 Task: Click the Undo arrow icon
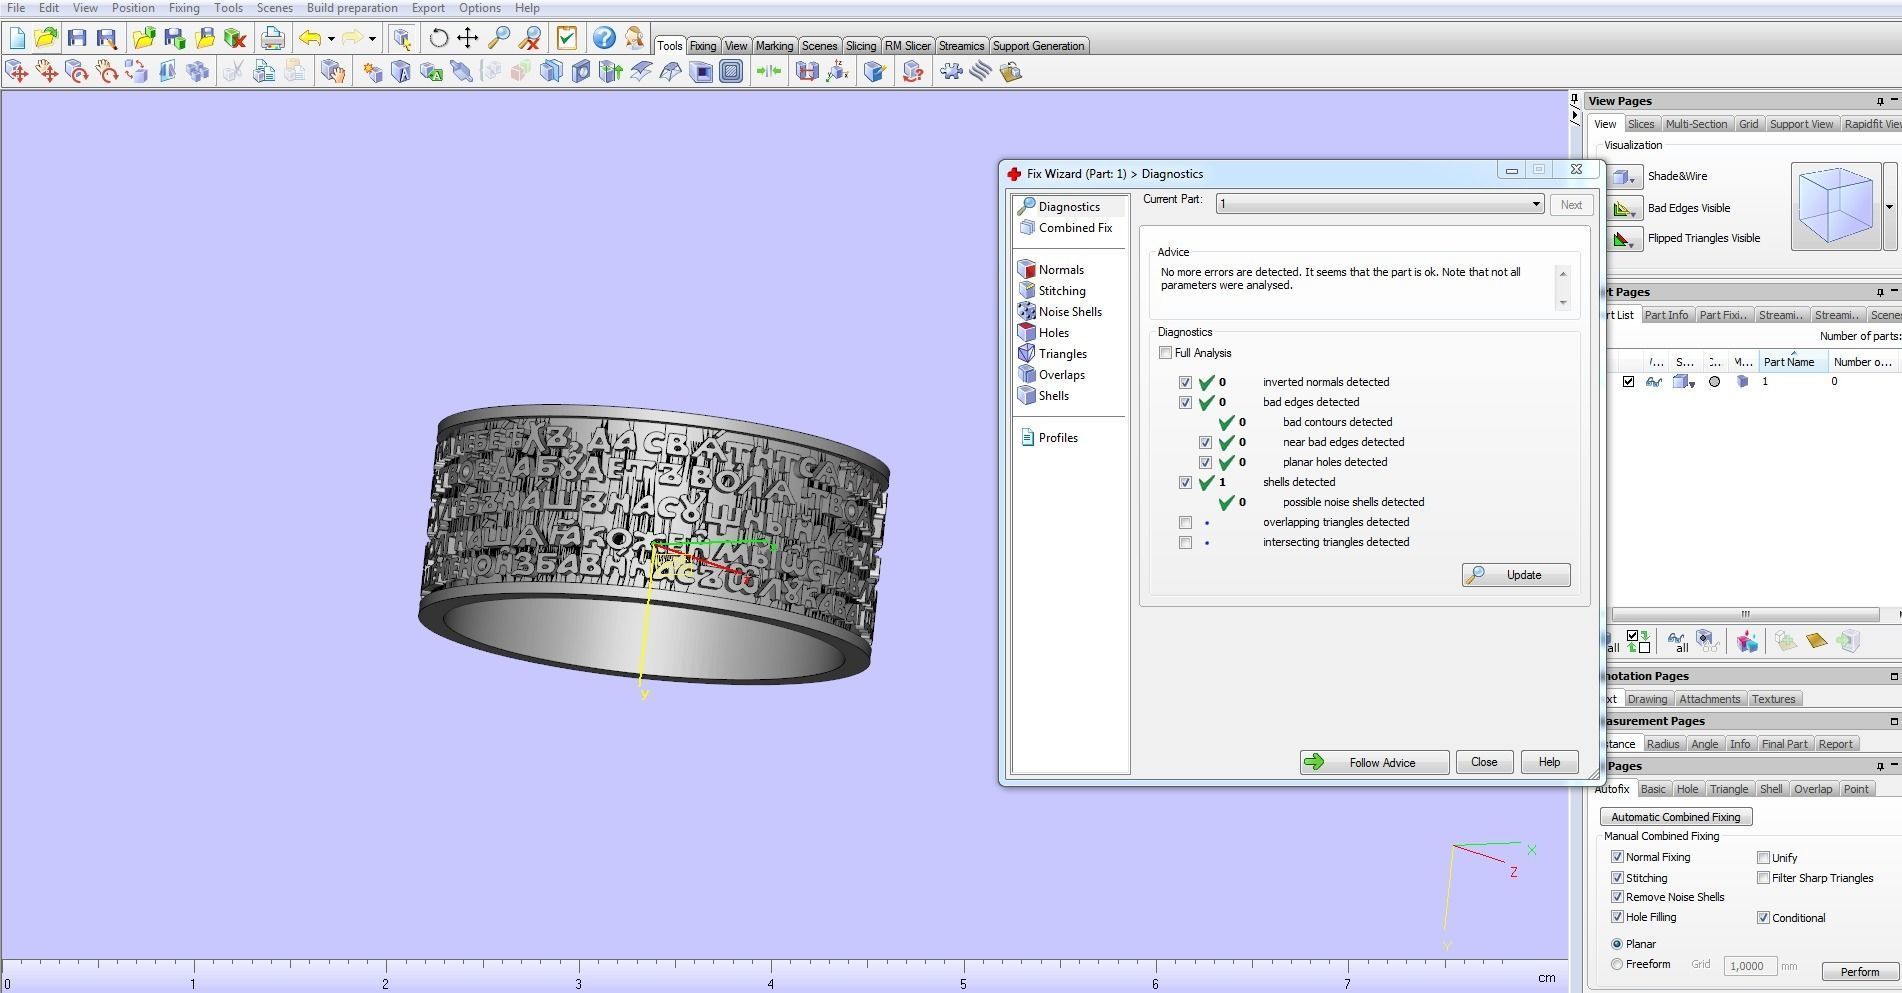(x=310, y=39)
